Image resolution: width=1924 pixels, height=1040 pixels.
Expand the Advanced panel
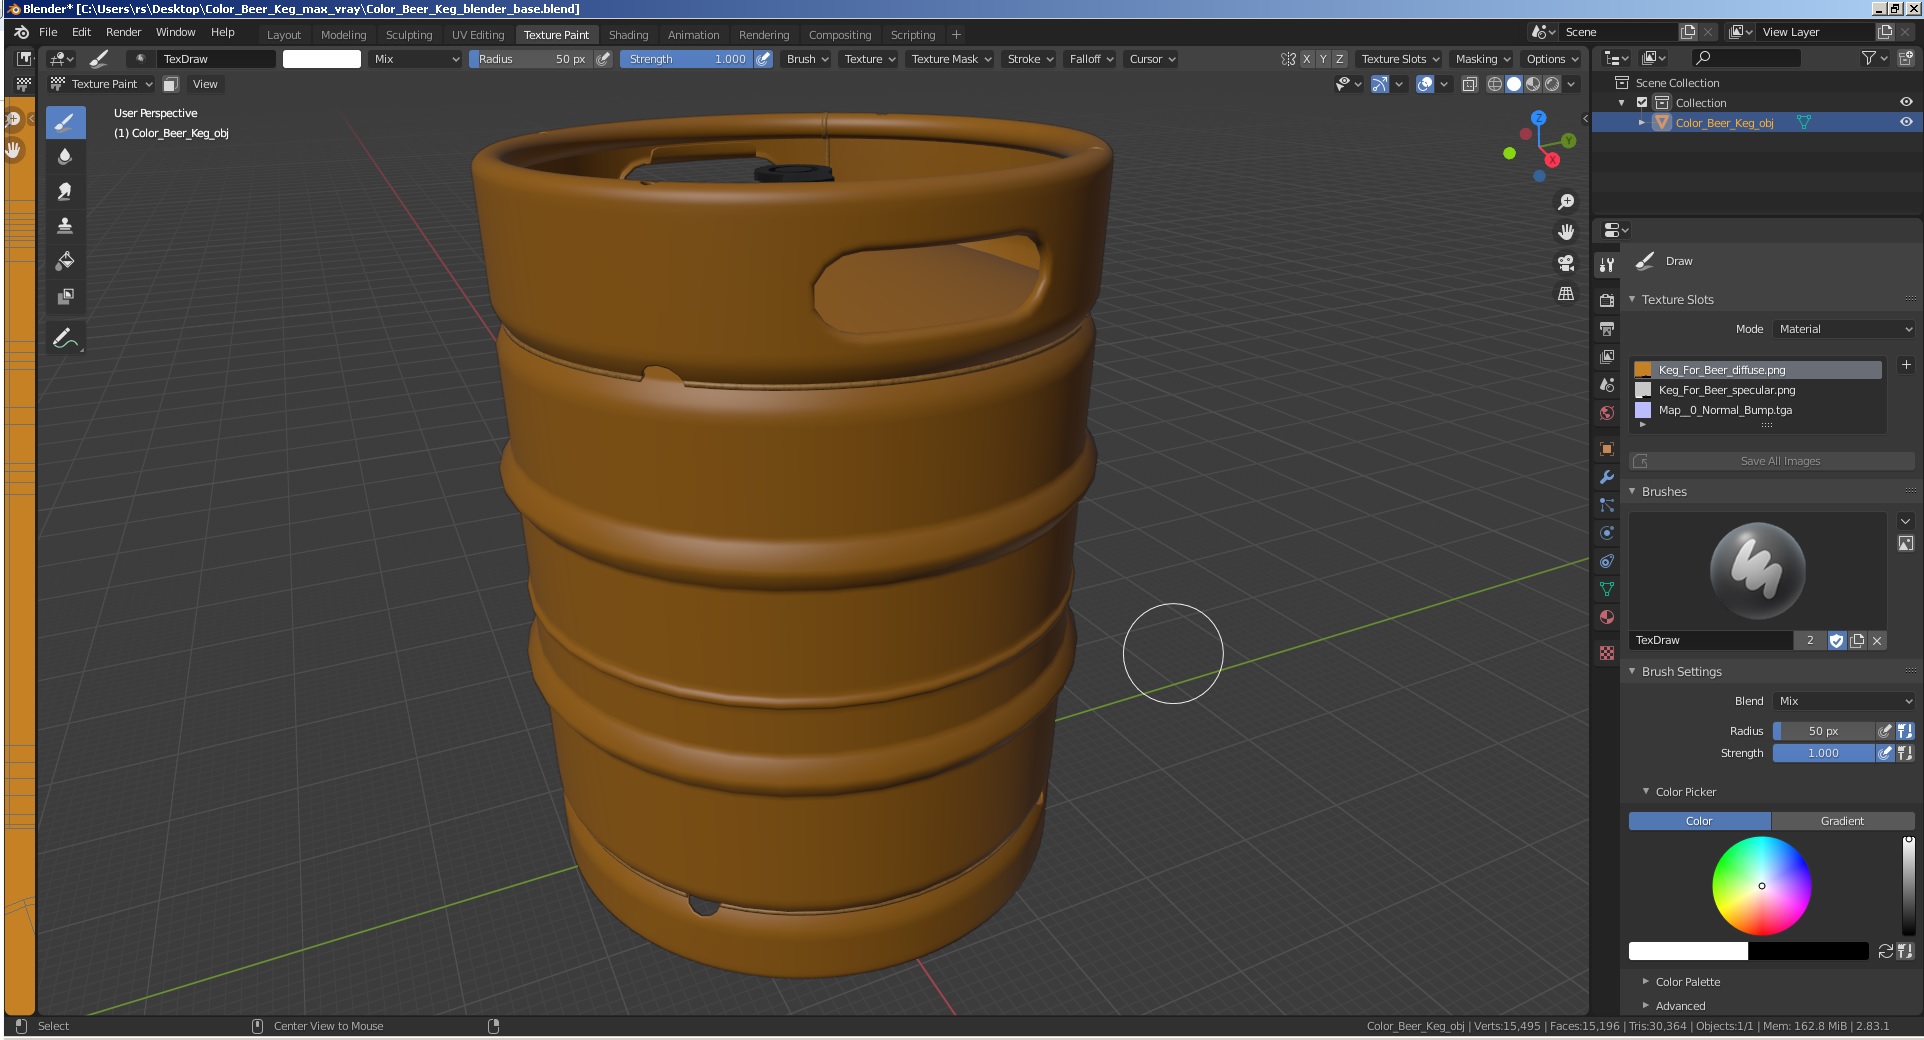point(1680,1006)
